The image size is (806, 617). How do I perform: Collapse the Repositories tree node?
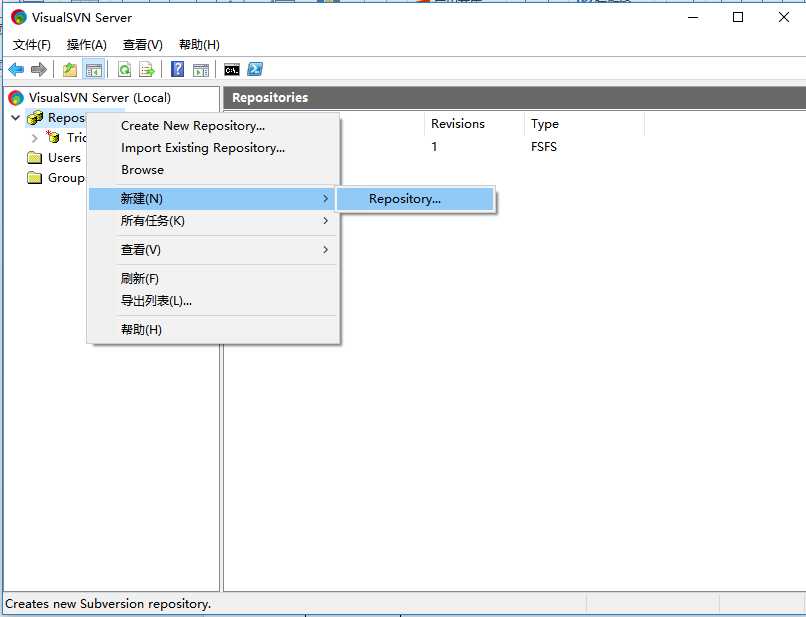(x=15, y=118)
